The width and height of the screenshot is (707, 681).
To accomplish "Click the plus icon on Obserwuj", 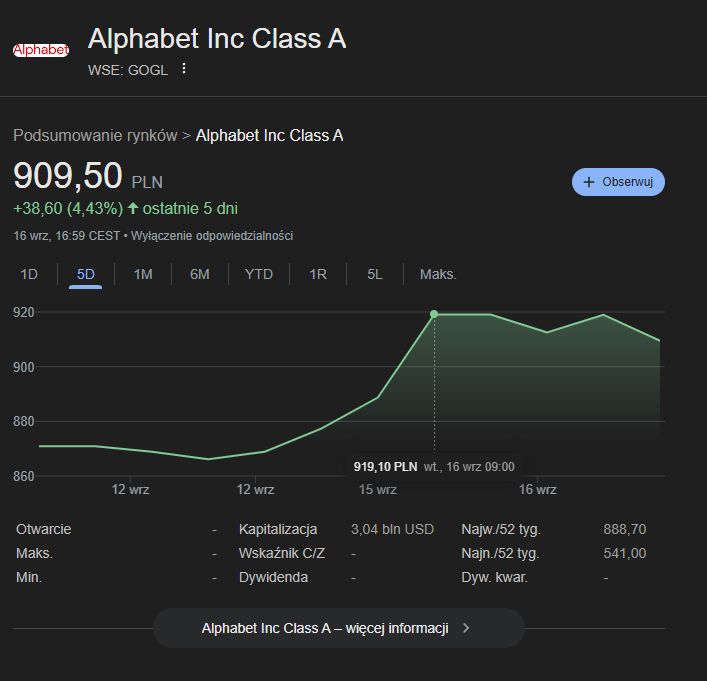I will pos(589,182).
